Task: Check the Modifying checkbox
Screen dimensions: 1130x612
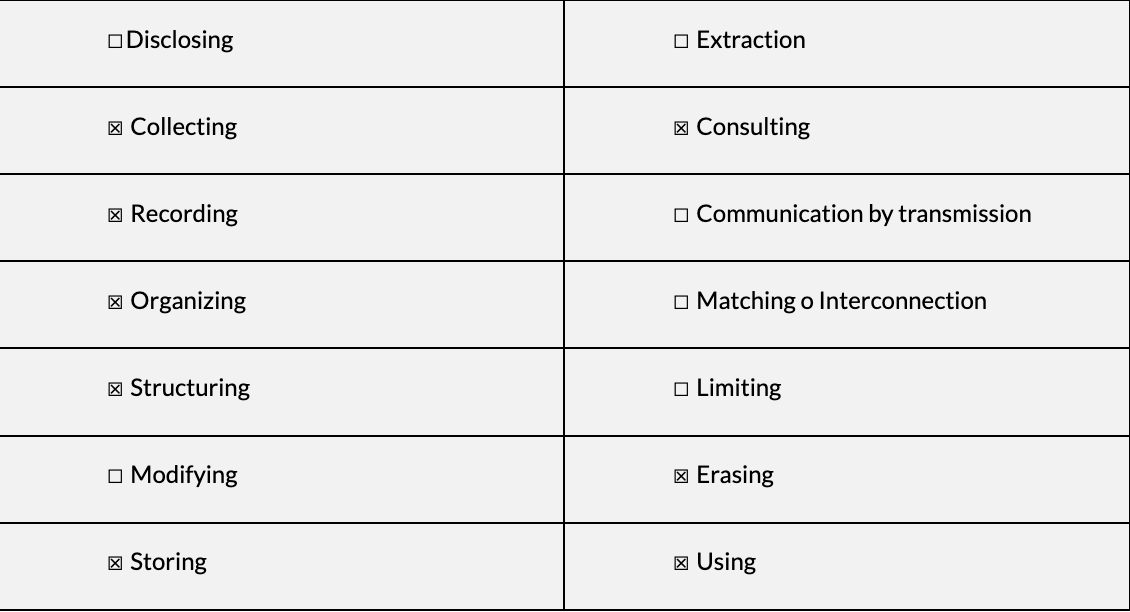Action: click(115, 476)
